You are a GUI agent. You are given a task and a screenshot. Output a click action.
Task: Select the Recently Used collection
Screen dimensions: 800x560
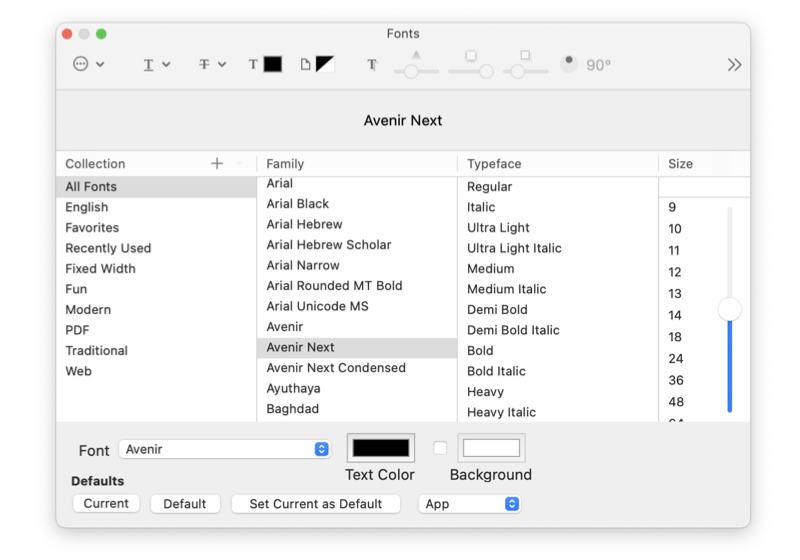click(156, 248)
